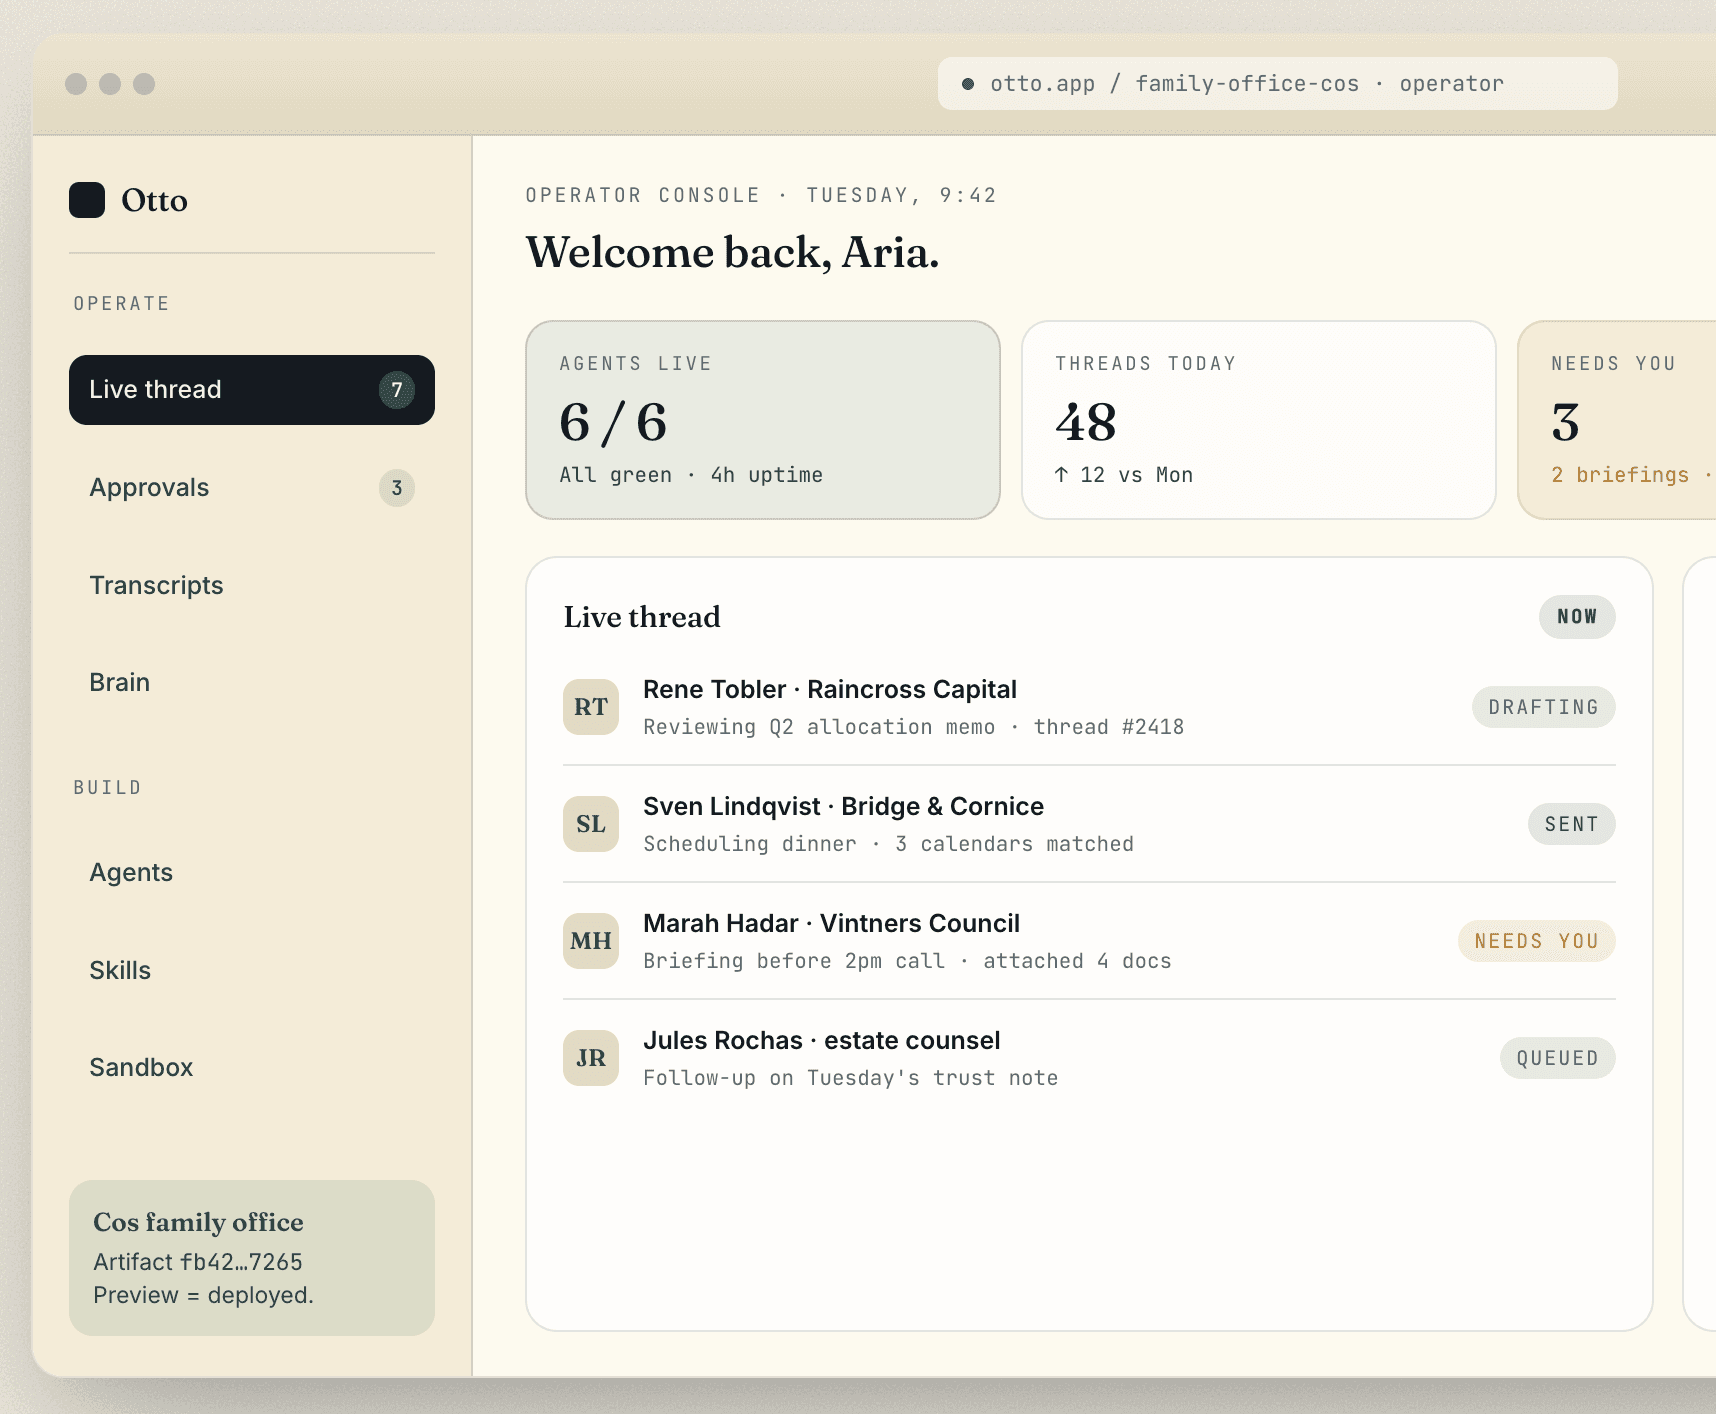The width and height of the screenshot is (1716, 1414).
Task: Click the status dot in the address bar
Action: (968, 84)
